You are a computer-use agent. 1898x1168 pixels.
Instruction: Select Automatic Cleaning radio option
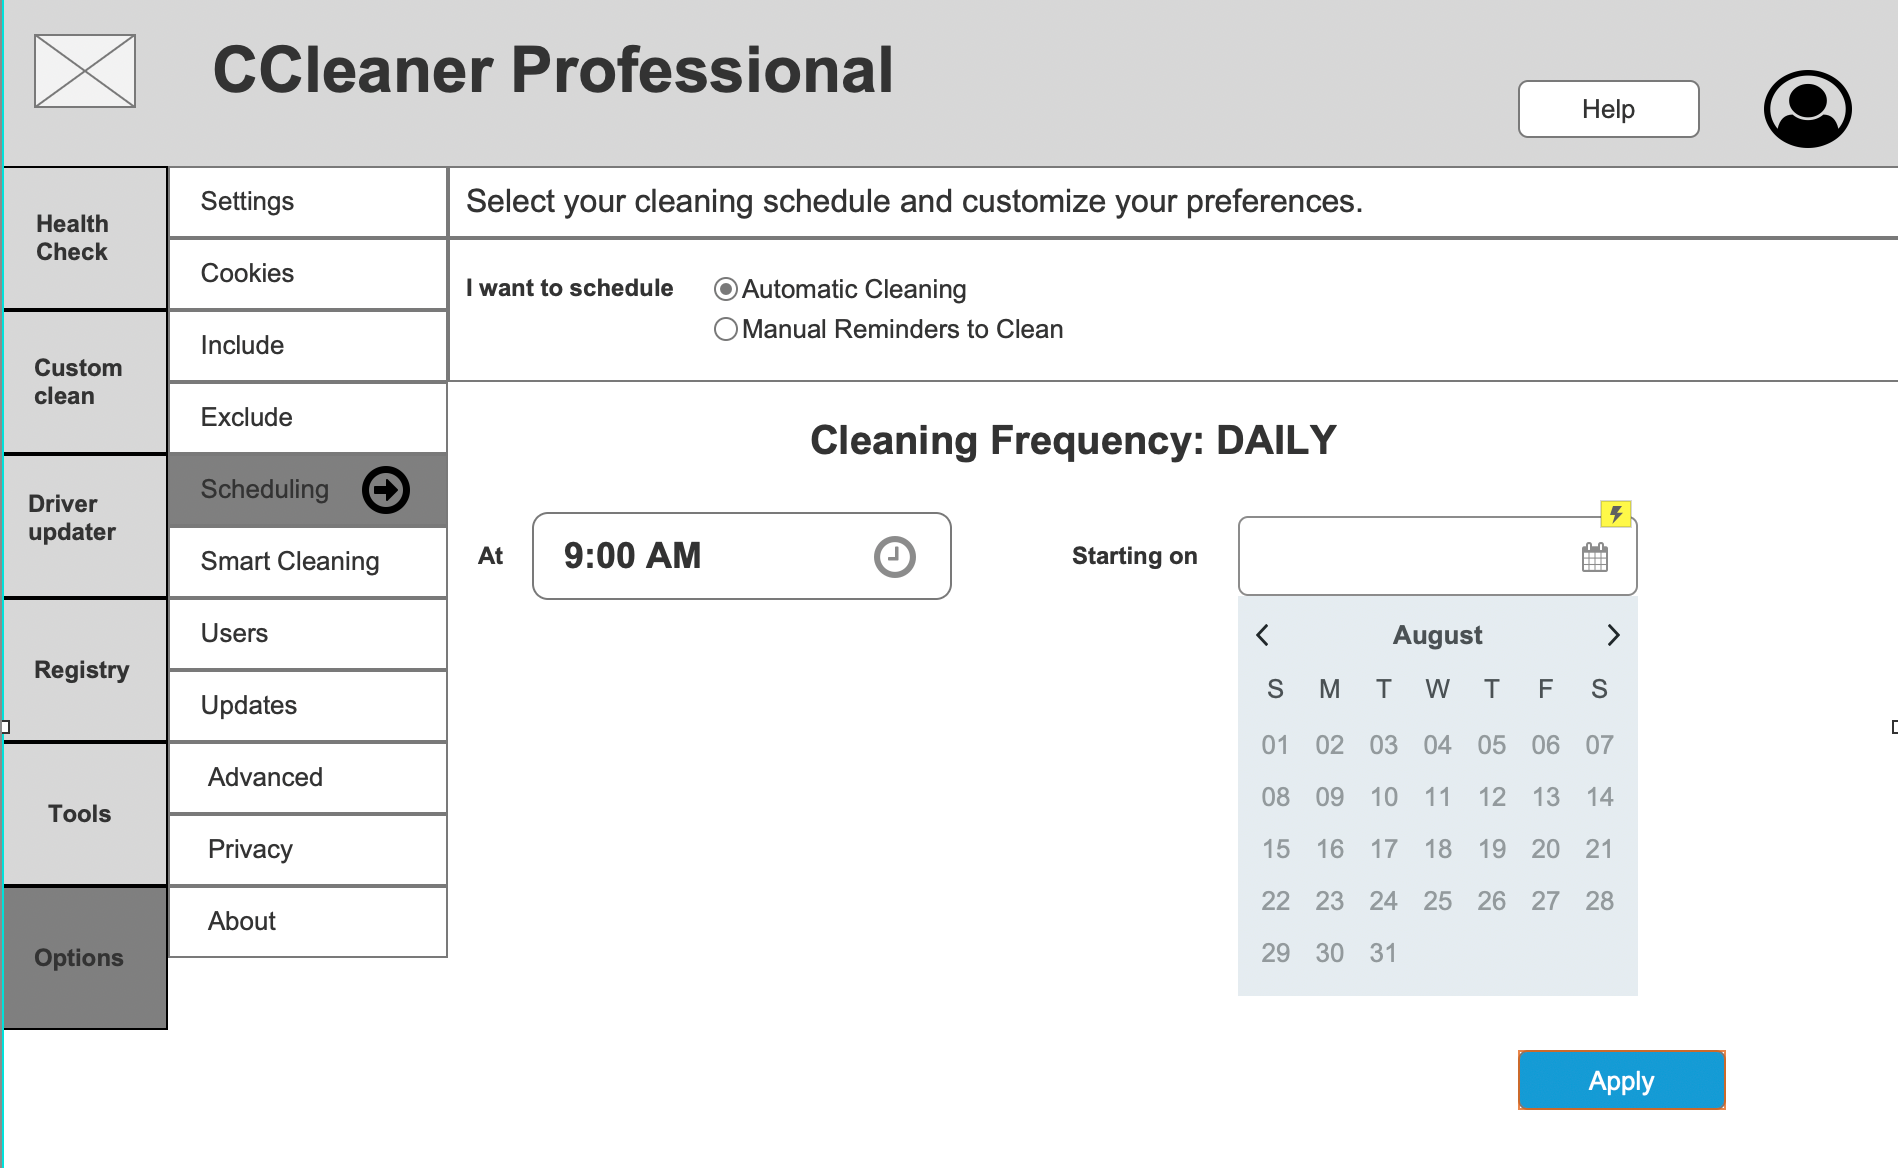(726, 289)
